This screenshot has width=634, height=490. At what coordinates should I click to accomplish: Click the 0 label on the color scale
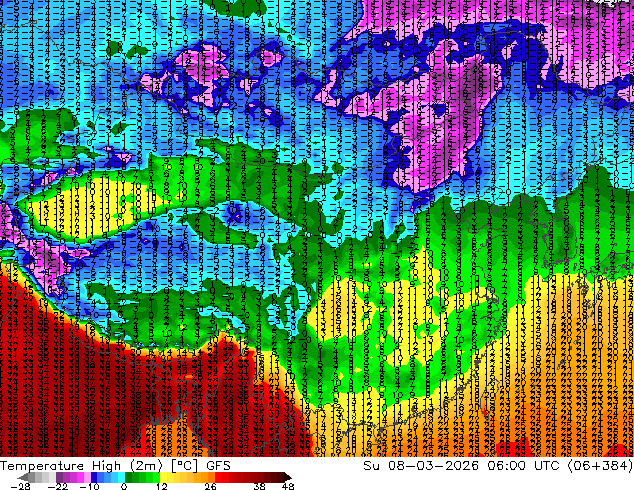pos(124,486)
